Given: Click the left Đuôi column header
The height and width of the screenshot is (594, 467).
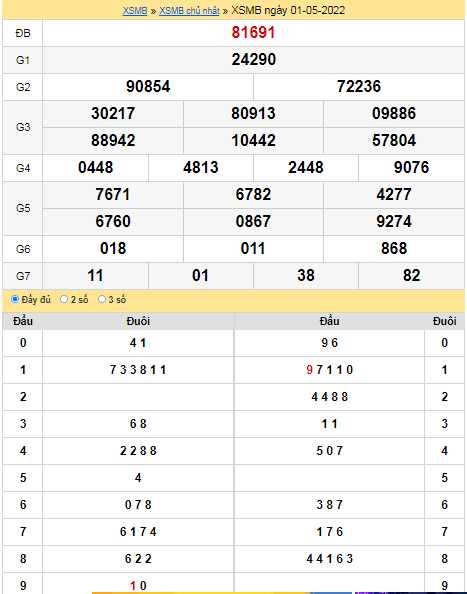Looking at the screenshot, I should click(138, 321).
